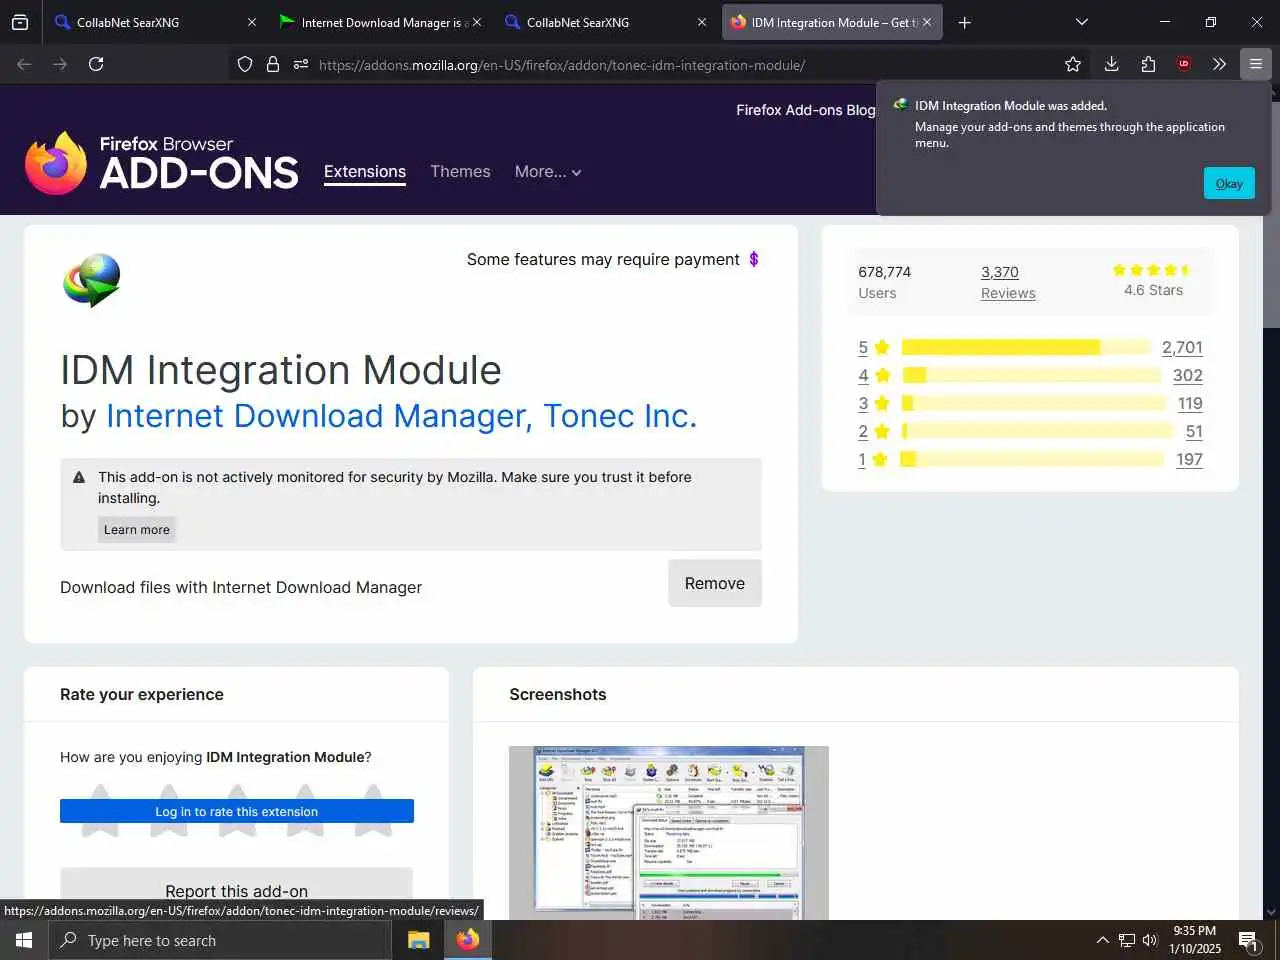Open the Downloads panel
1280x960 pixels.
point(1111,64)
